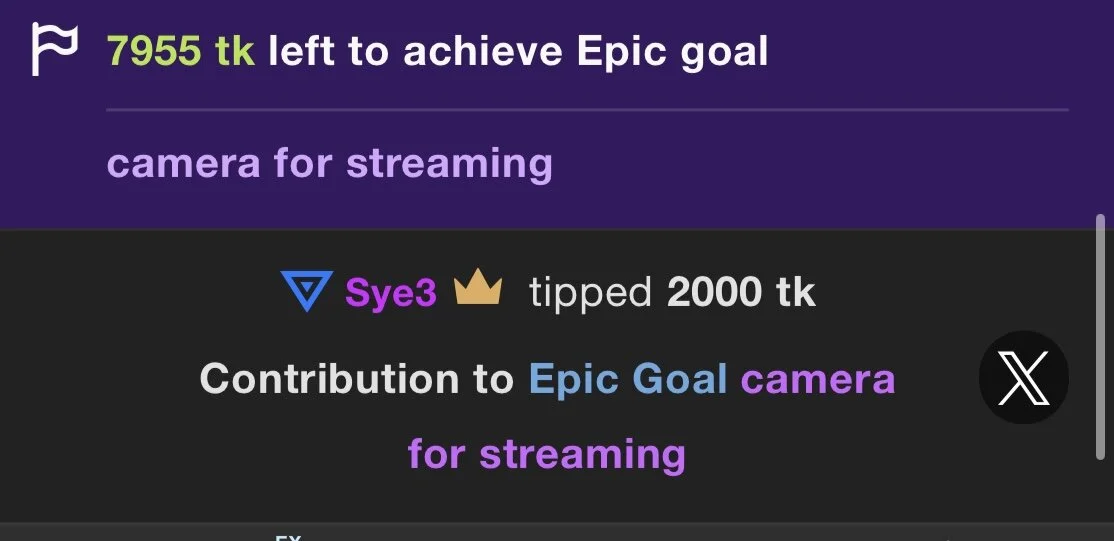1114x541 pixels.
Task: Click the X share button
Action: (1023, 377)
